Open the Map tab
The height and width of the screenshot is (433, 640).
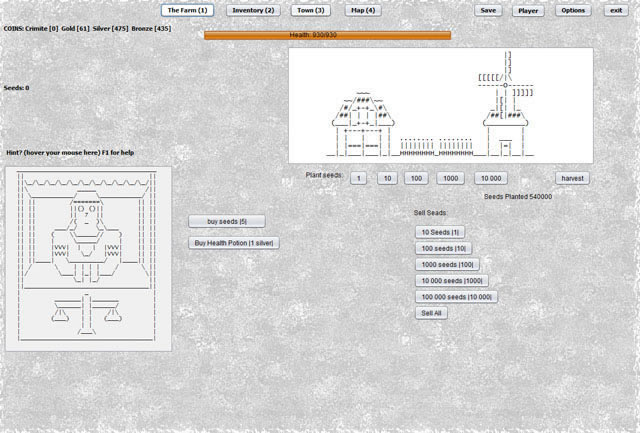tap(363, 10)
